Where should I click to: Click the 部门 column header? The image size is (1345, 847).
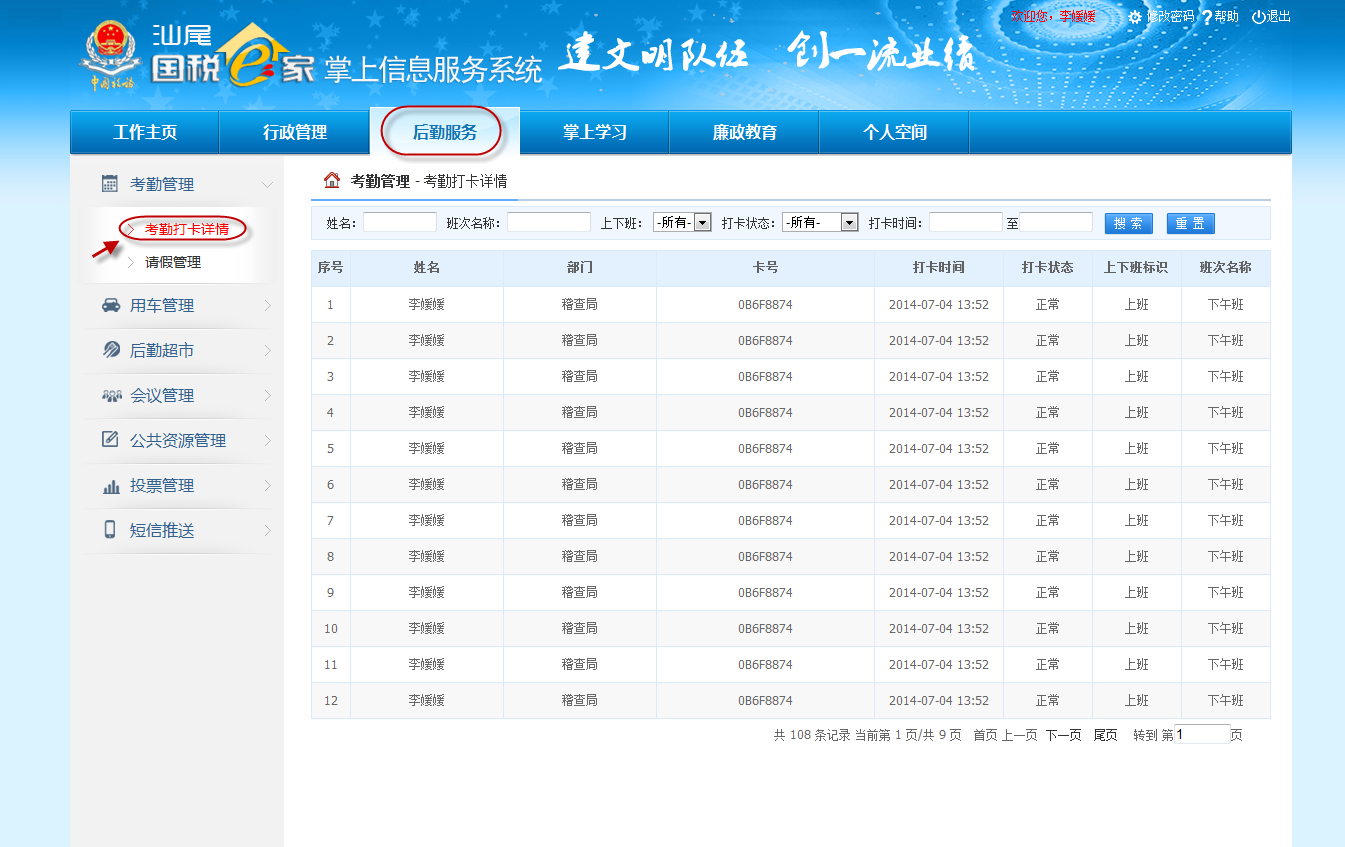580,268
